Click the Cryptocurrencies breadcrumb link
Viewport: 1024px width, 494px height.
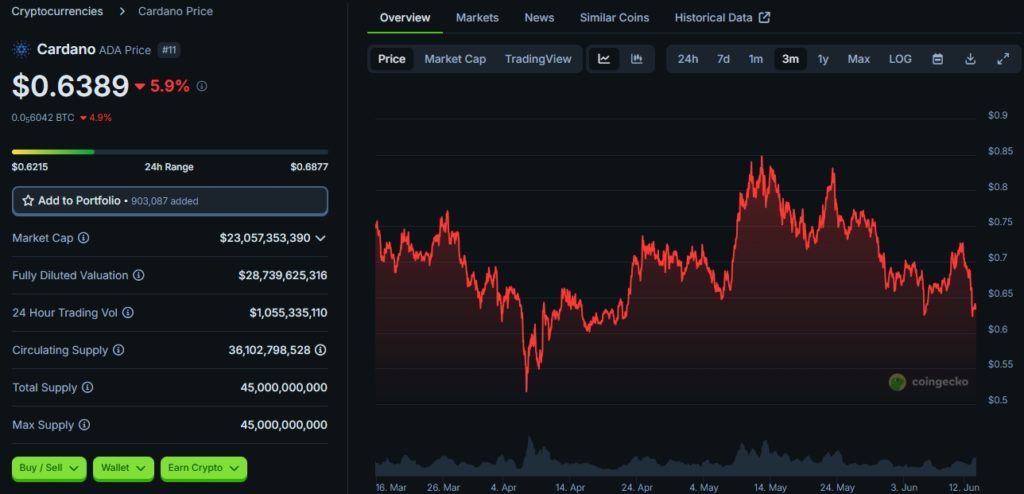click(x=57, y=11)
